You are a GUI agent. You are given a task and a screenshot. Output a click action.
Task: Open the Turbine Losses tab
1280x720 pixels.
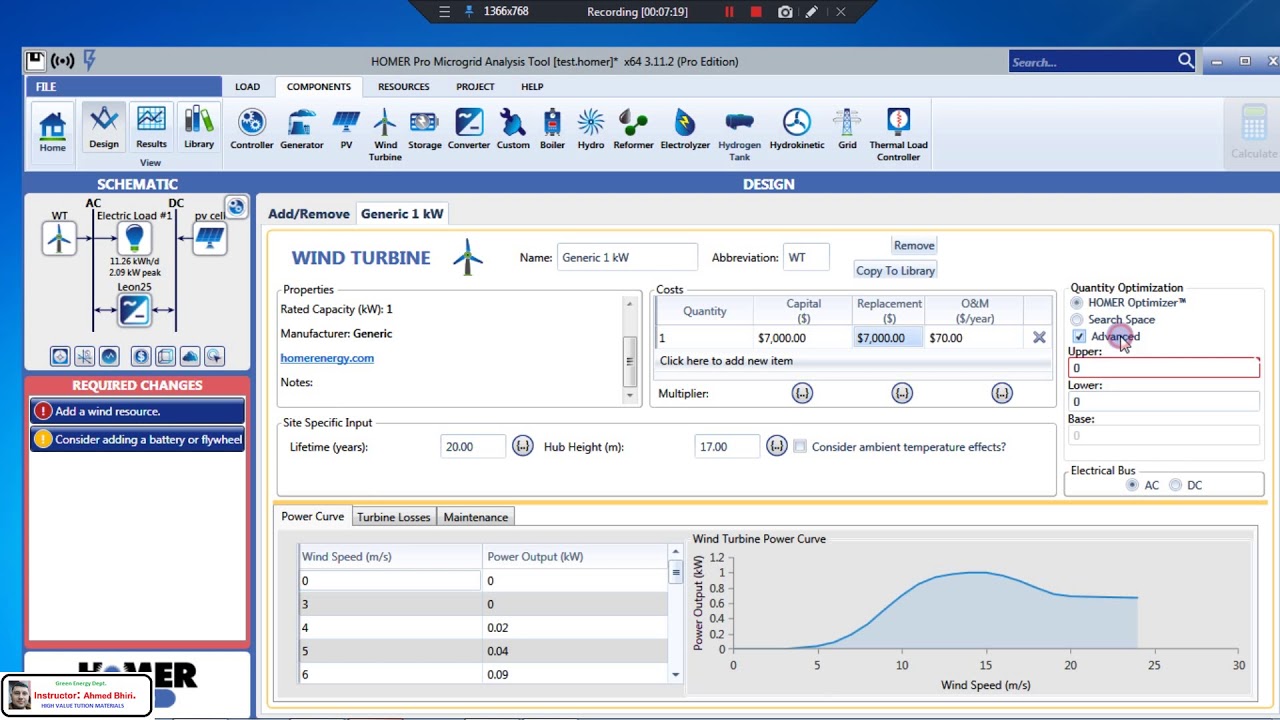click(x=393, y=517)
